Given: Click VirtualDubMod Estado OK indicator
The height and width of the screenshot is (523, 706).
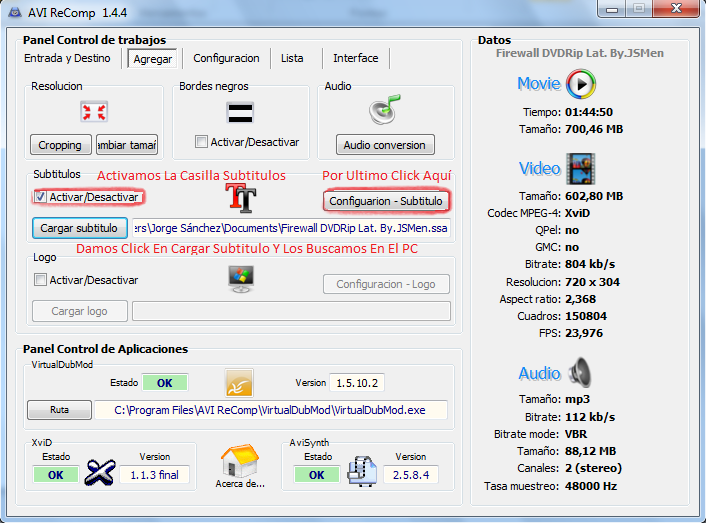Looking at the screenshot, I should pyautogui.click(x=165, y=383).
